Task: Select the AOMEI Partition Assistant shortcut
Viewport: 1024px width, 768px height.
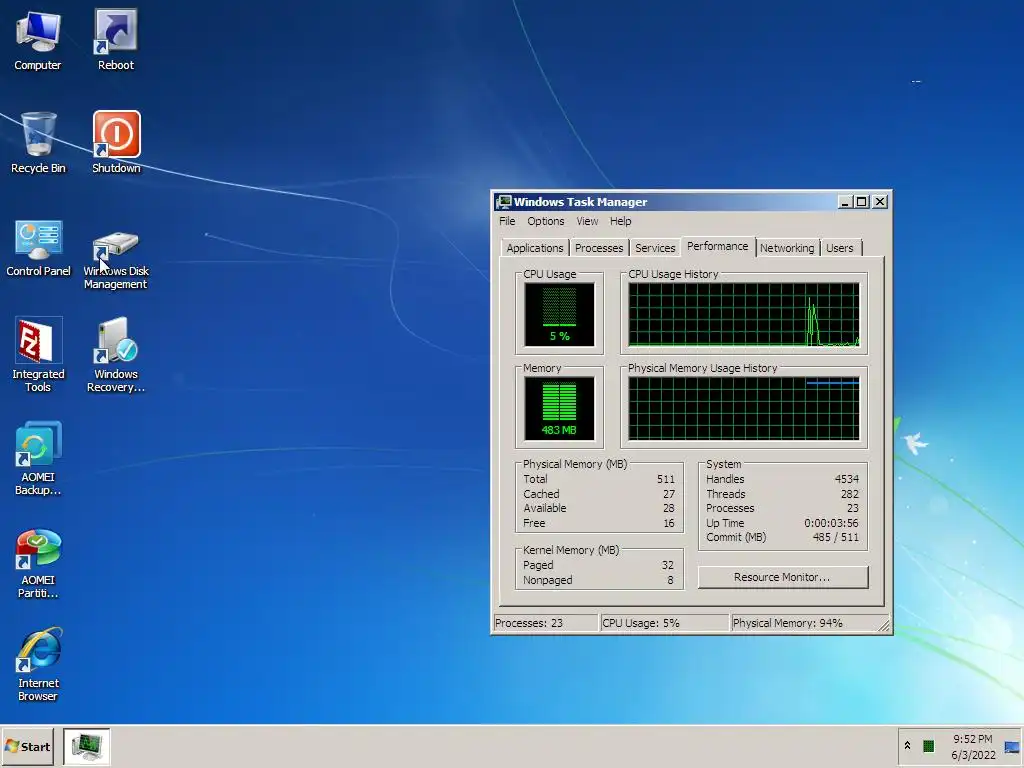Action: (38, 564)
